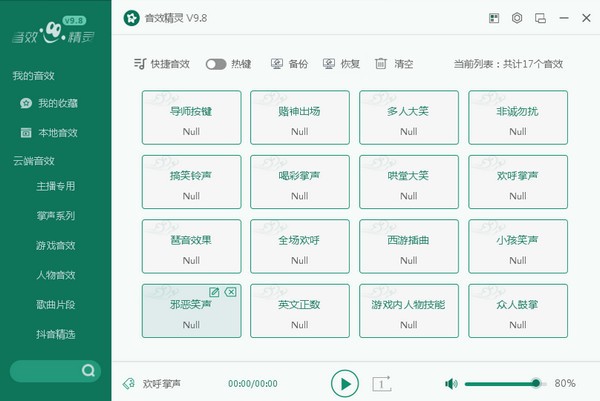This screenshot has width=600, height=401.
Task: Toggle the 热键 hotkey switch
Action: (216, 64)
